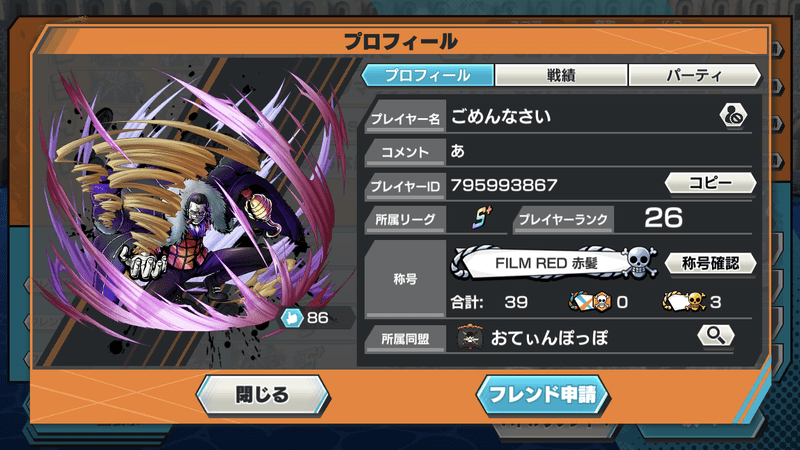Screen dimensions: 800x450
Task: Switch to the 戦績 tab
Action: point(561,76)
